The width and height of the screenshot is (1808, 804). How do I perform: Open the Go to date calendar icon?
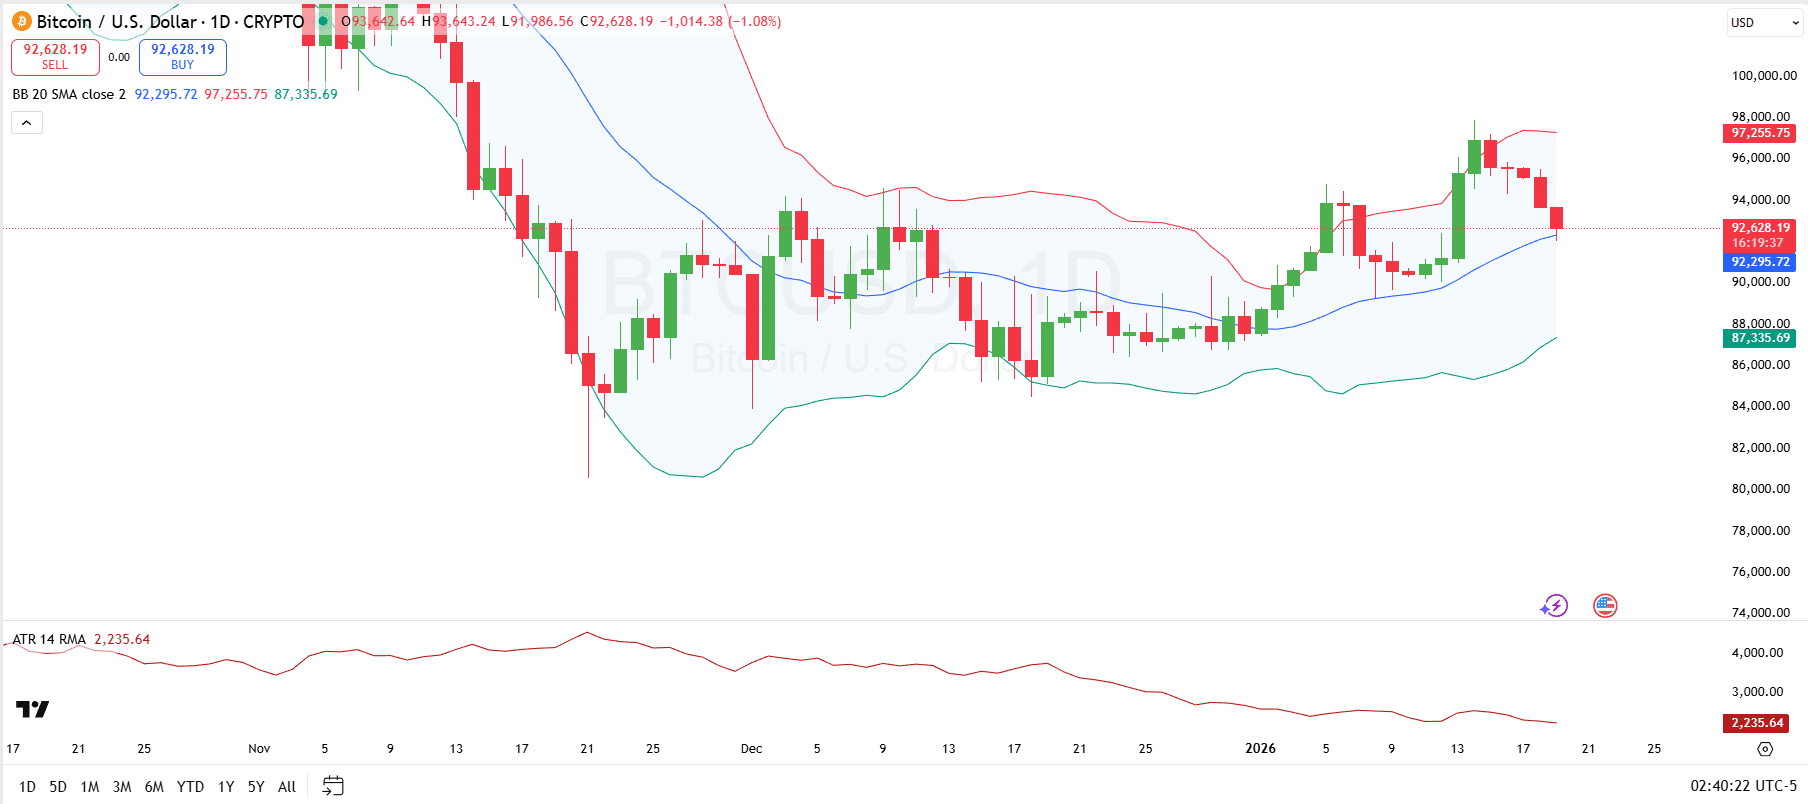point(333,786)
